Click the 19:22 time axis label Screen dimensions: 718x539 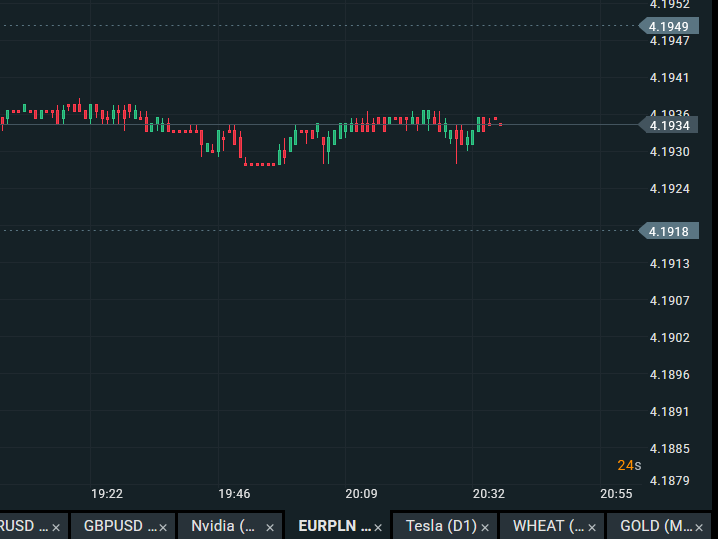[107, 494]
